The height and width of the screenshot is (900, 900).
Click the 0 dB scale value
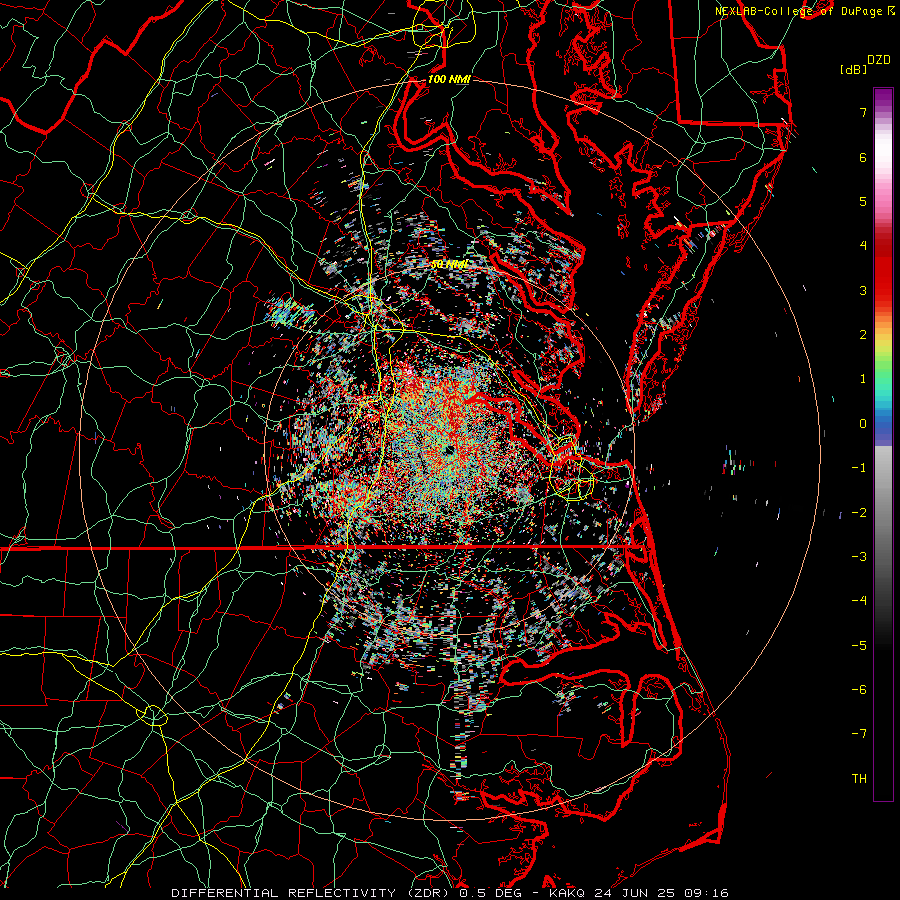point(863,424)
